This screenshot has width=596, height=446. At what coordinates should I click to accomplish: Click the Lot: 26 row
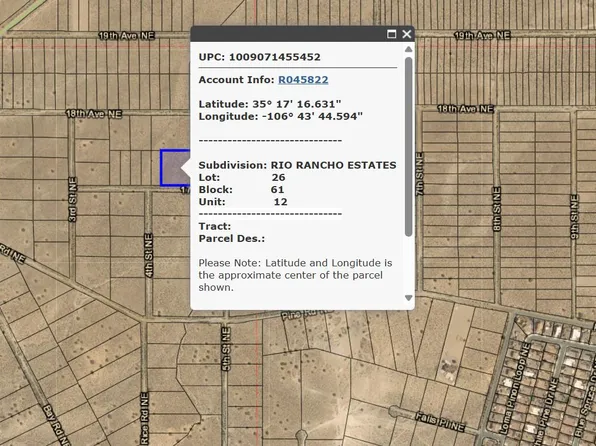coord(242,178)
